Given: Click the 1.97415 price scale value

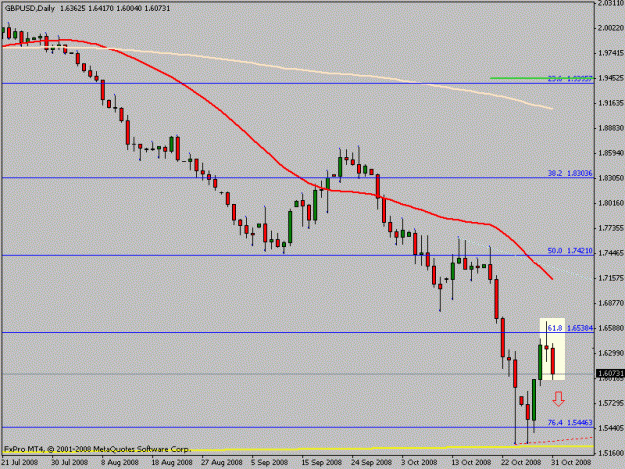Looking at the screenshot, I should coord(611,53).
